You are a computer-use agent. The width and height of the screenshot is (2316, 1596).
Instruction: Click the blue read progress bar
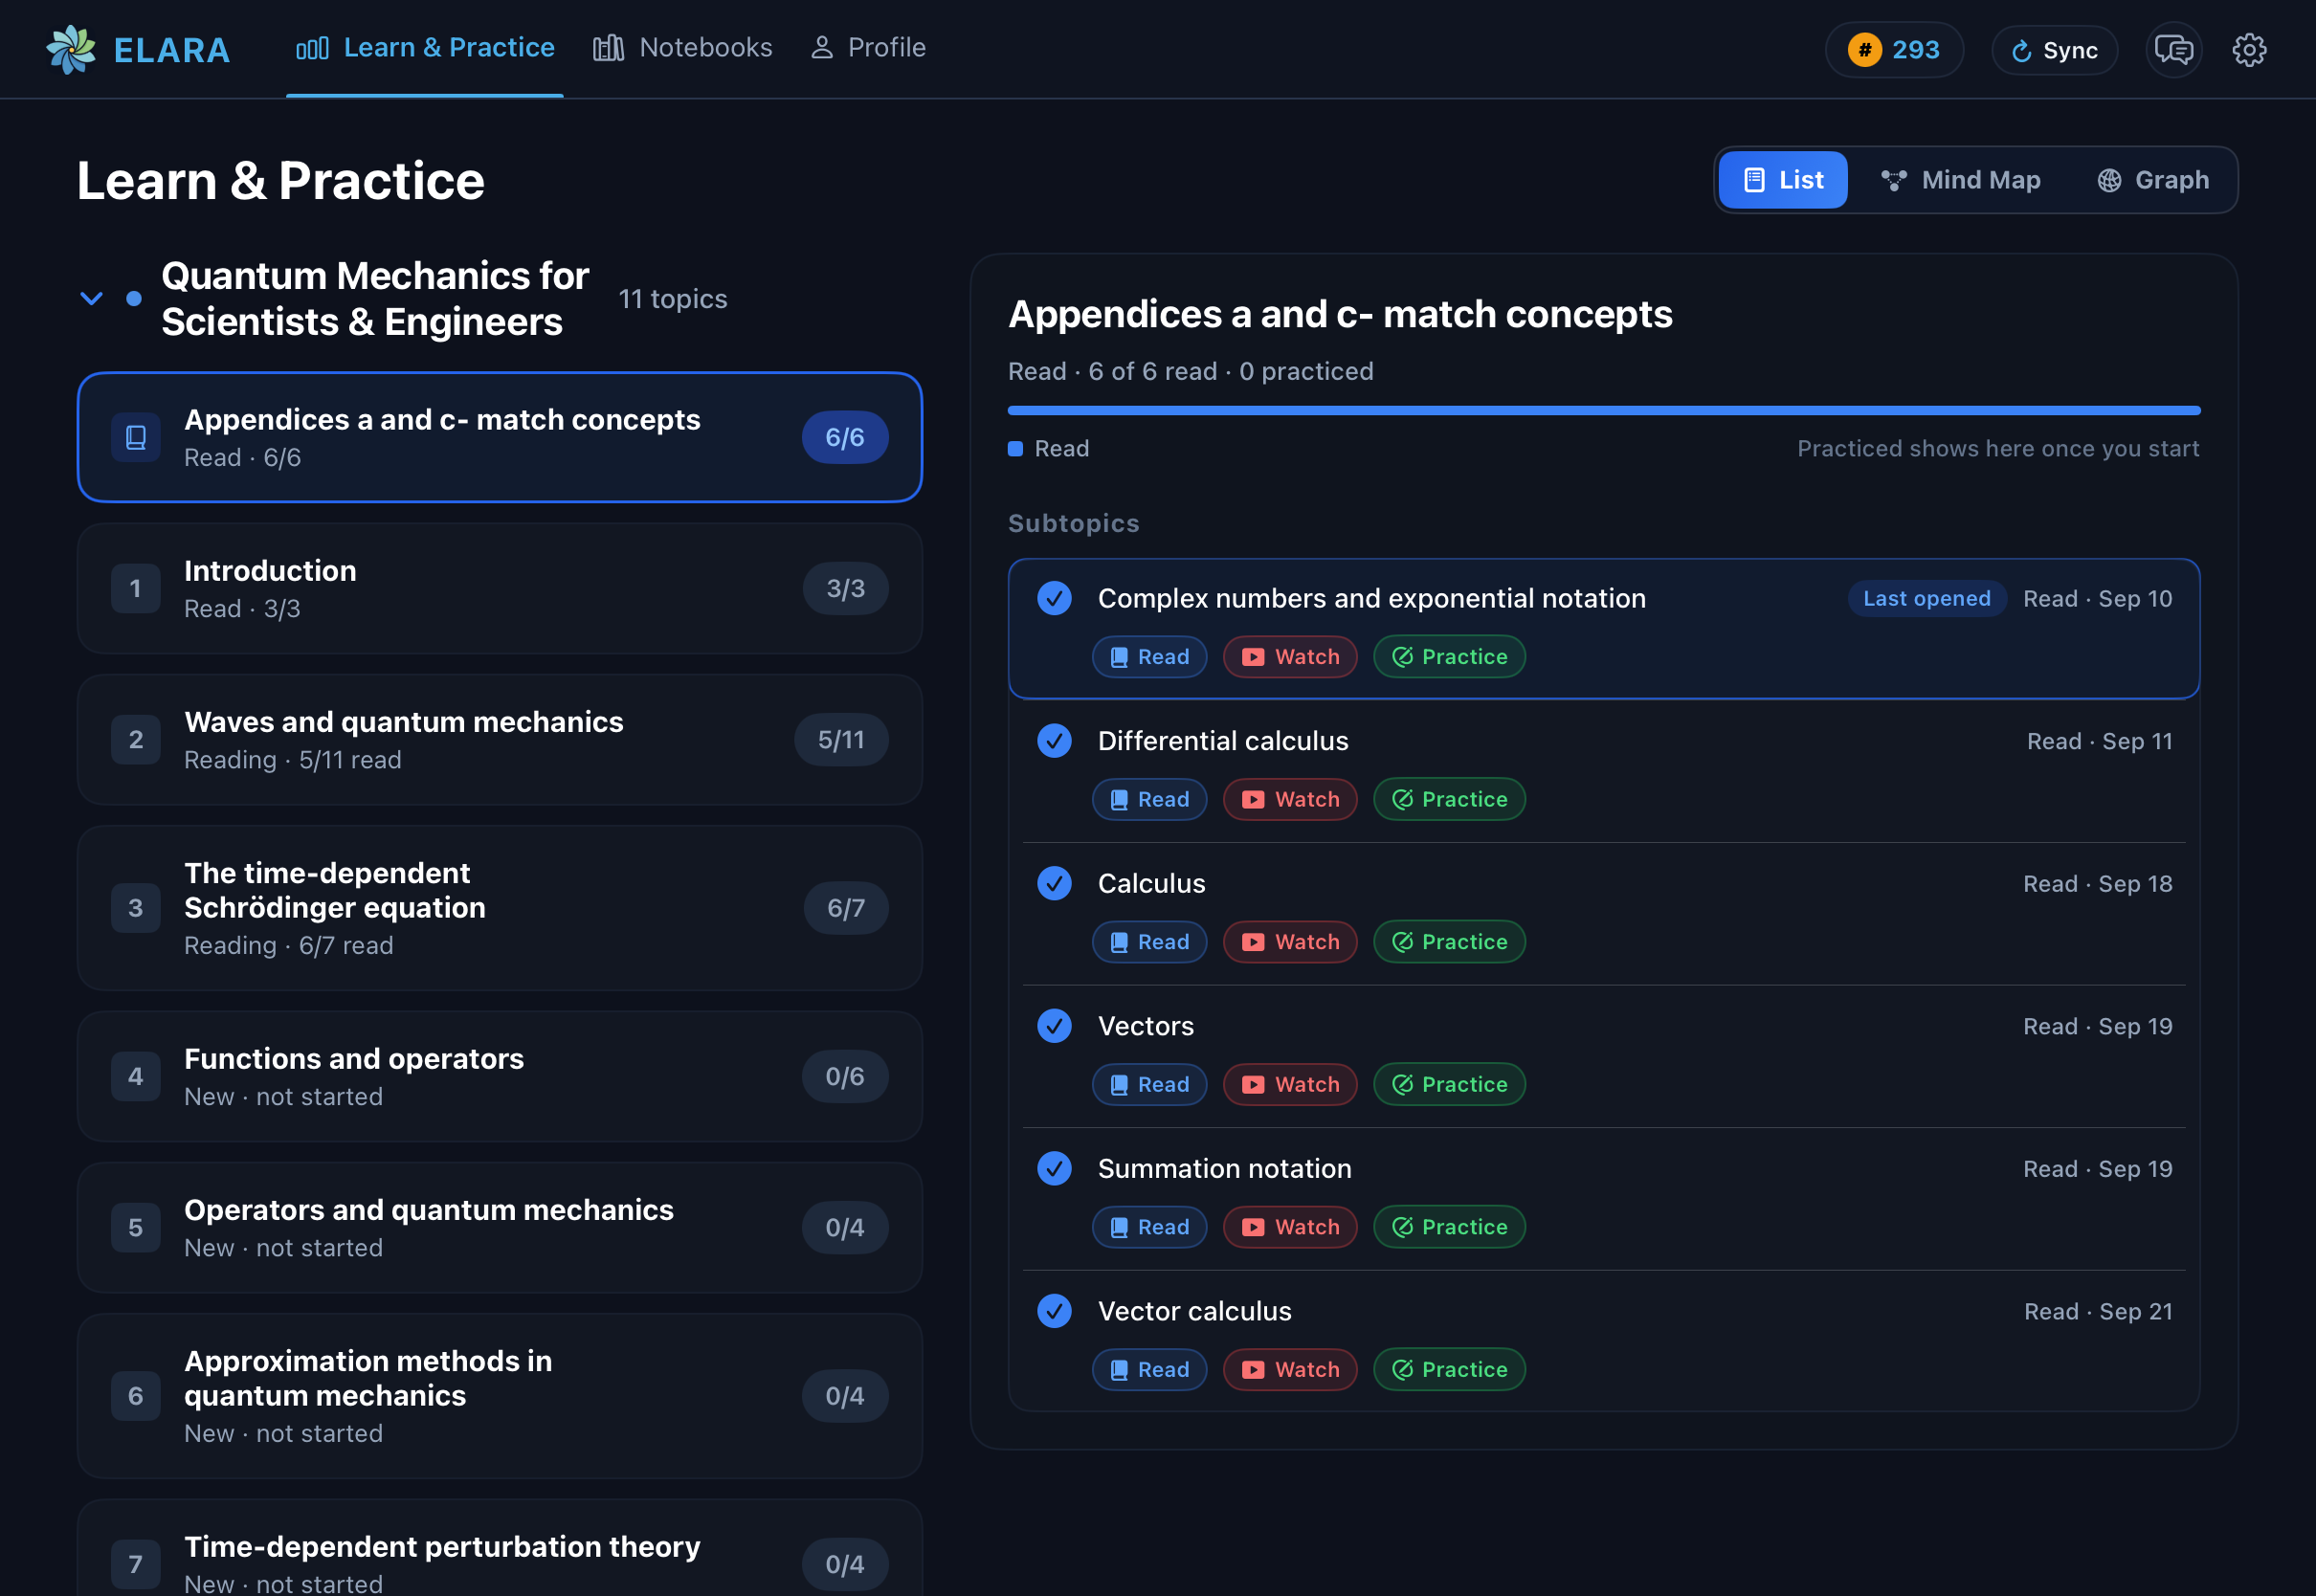pyautogui.click(x=1603, y=410)
